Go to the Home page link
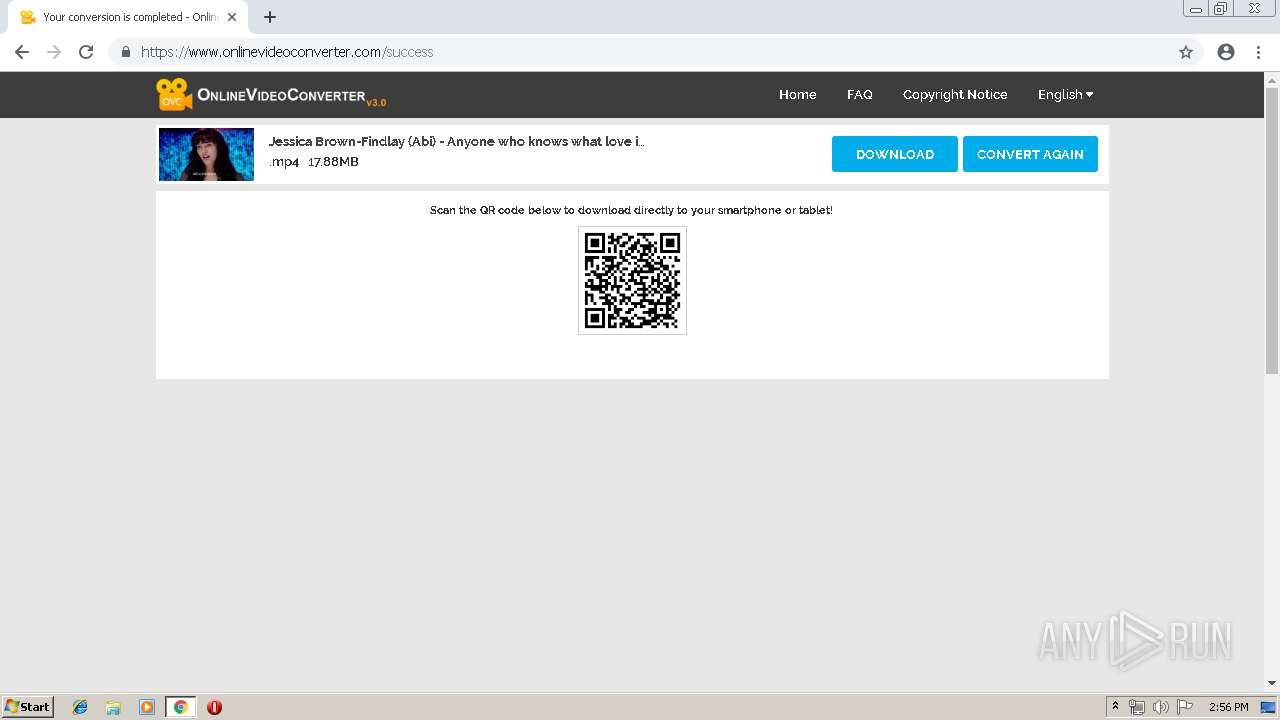The height and width of the screenshot is (720, 1280). point(797,94)
